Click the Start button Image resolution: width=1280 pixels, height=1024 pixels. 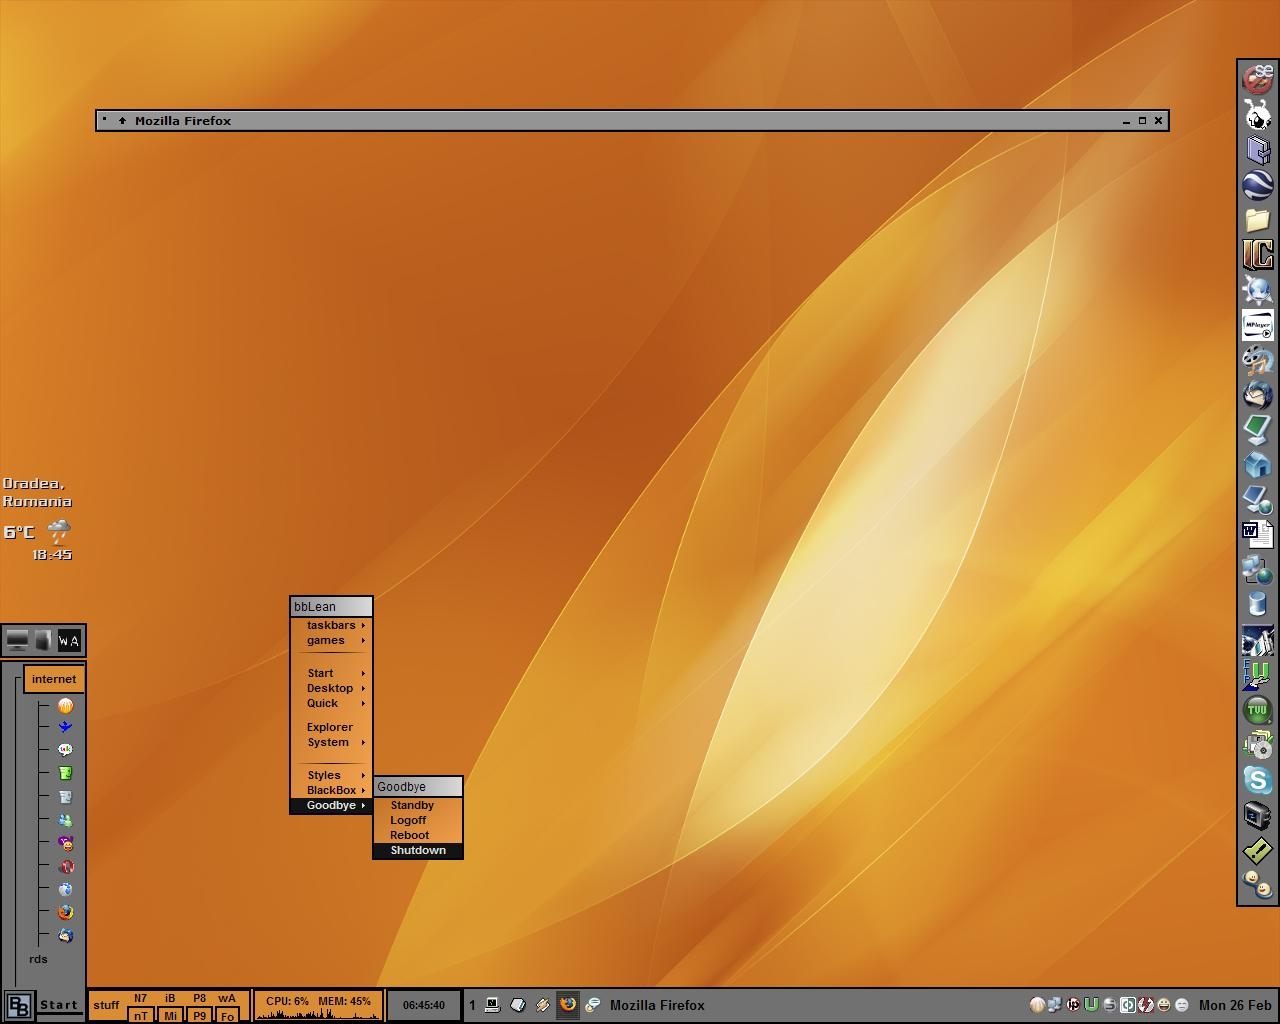pos(59,1005)
